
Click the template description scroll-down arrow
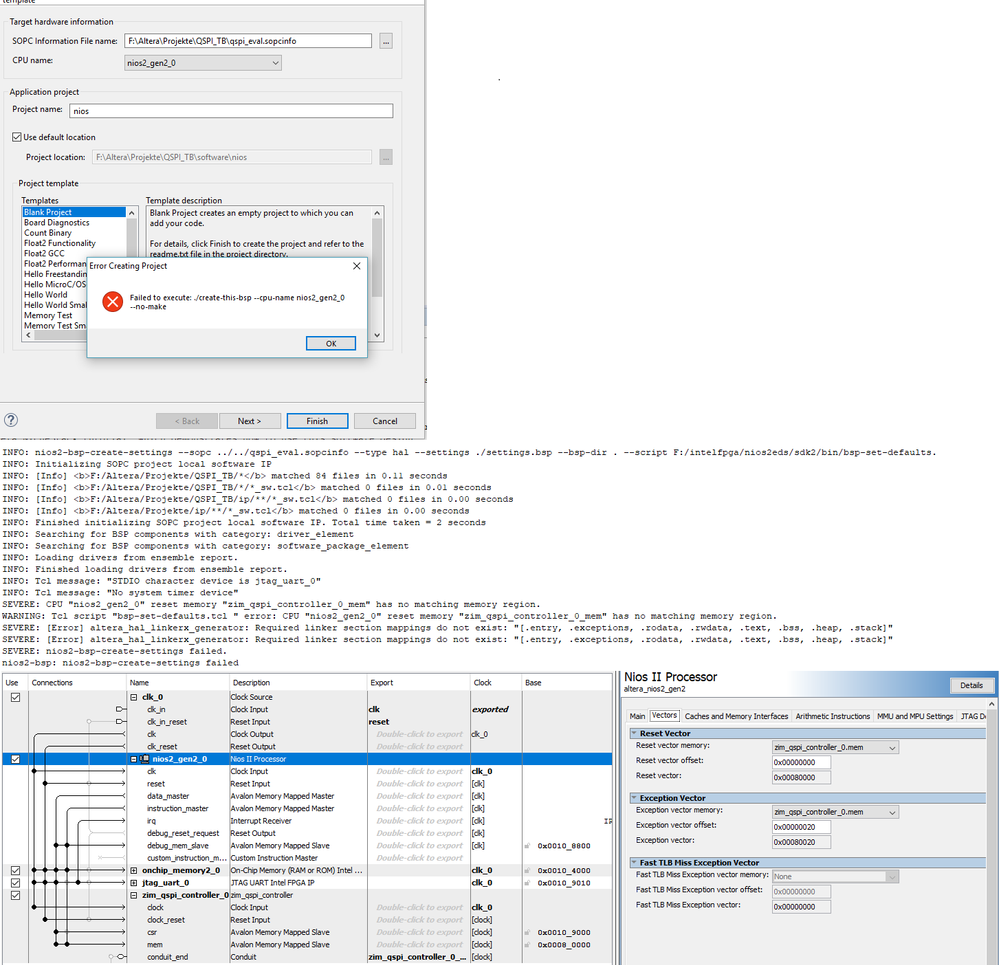(x=377, y=335)
